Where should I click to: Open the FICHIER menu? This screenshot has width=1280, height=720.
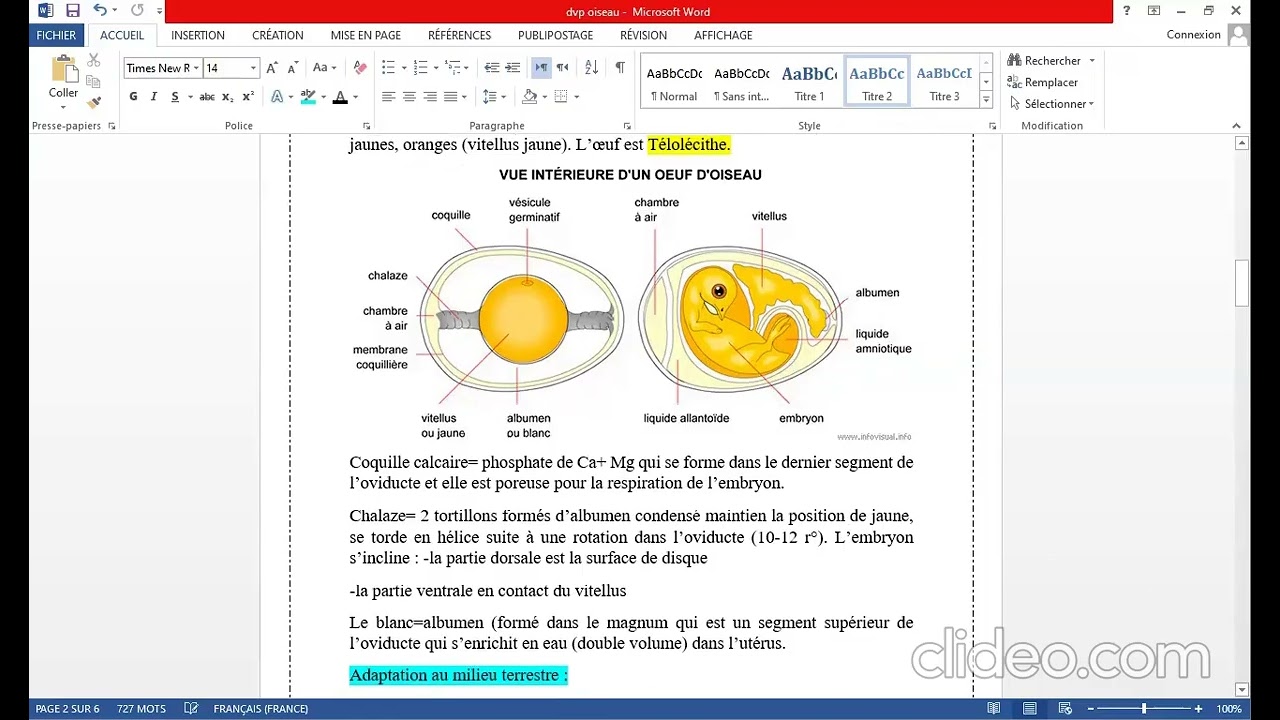[56, 35]
